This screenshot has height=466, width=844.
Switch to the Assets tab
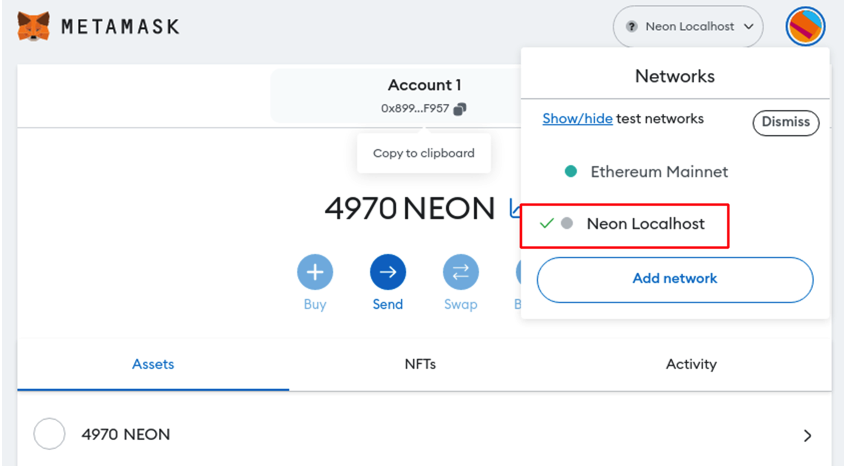[153, 364]
